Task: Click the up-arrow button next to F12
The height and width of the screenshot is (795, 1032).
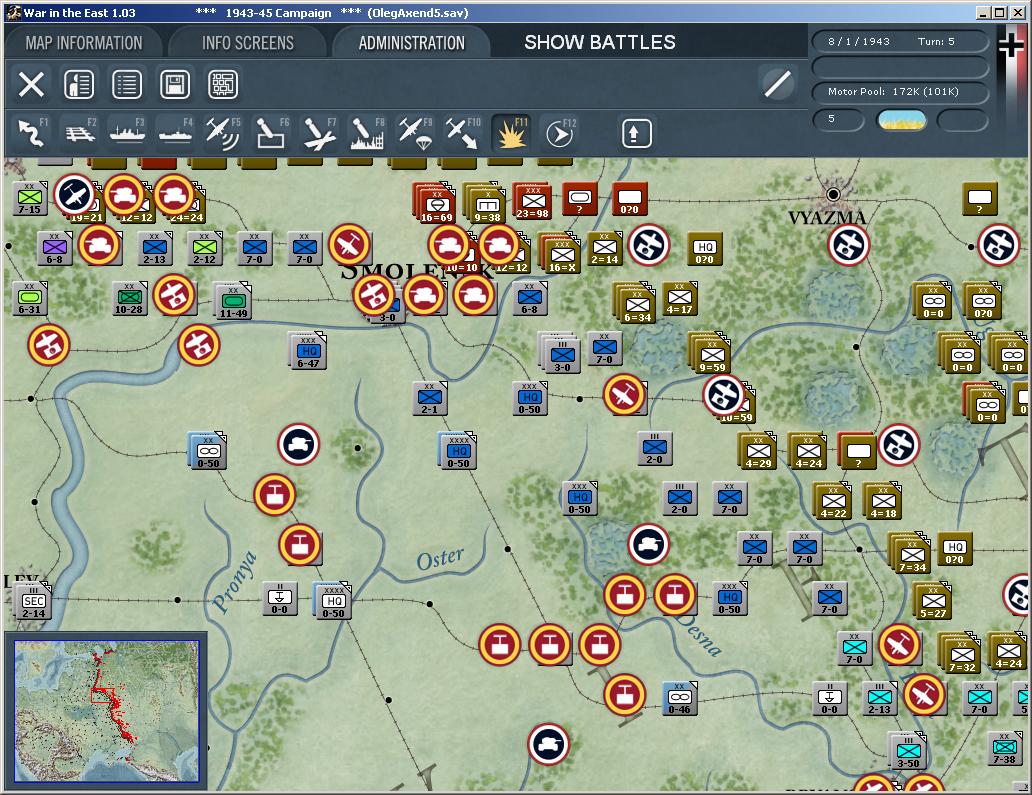Action: [x=636, y=134]
